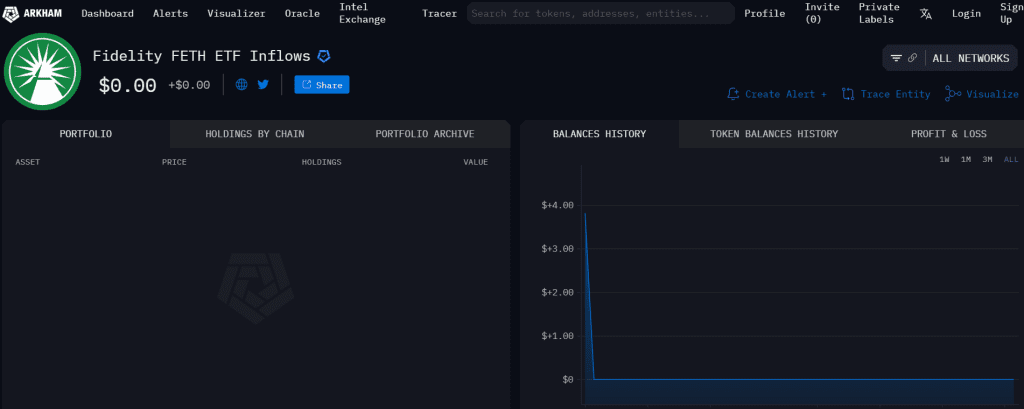Click the HOLDINGS column header
Screen dimensions: 1024x409
click(321, 162)
